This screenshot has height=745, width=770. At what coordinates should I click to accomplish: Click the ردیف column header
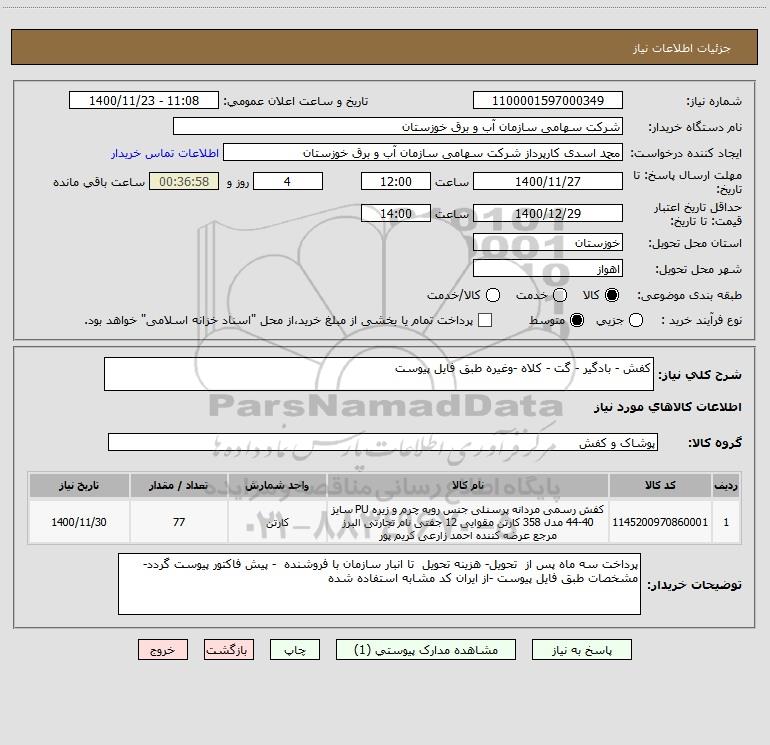[726, 485]
